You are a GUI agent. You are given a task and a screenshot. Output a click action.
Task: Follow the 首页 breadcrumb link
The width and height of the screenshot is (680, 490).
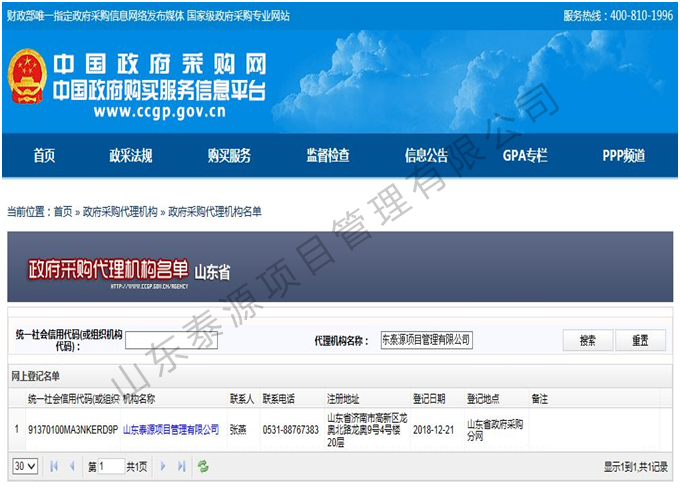(63, 212)
